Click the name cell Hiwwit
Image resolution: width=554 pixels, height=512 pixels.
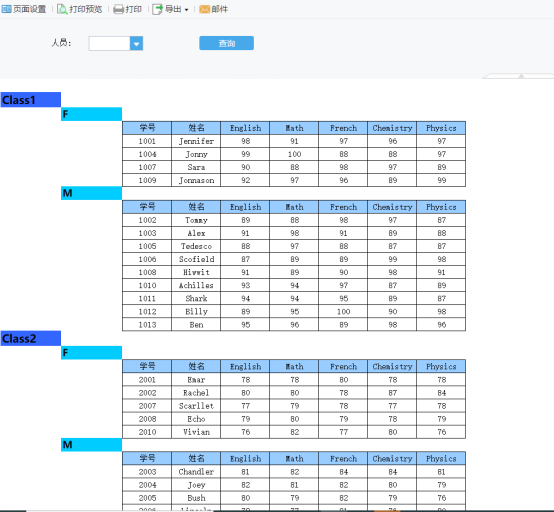[x=196, y=272]
